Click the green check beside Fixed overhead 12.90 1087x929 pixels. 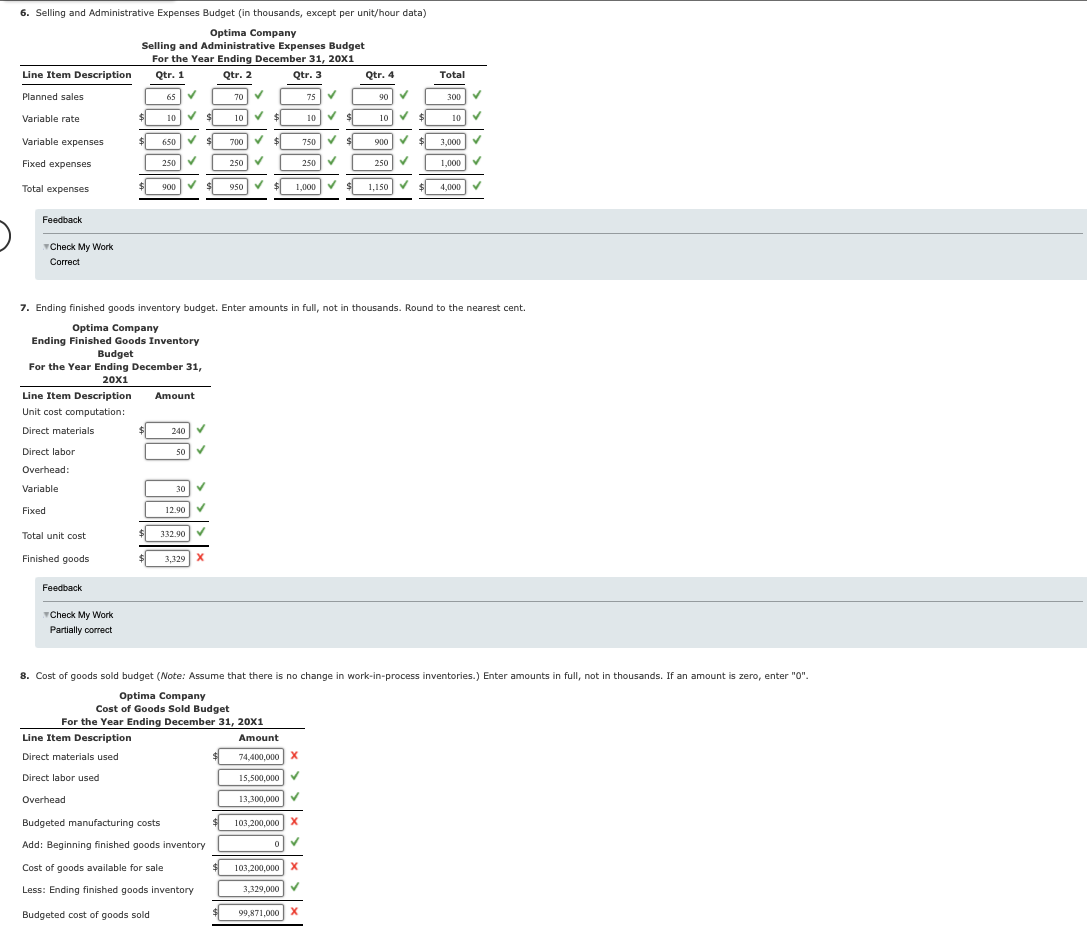tap(201, 508)
